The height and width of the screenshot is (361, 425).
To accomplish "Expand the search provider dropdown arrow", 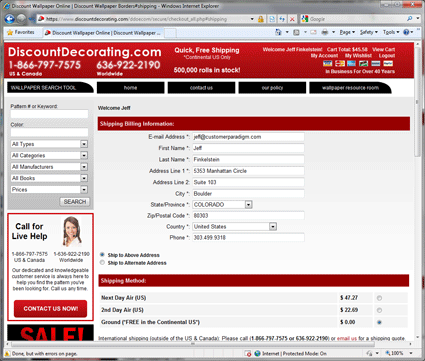I will [418, 19].
